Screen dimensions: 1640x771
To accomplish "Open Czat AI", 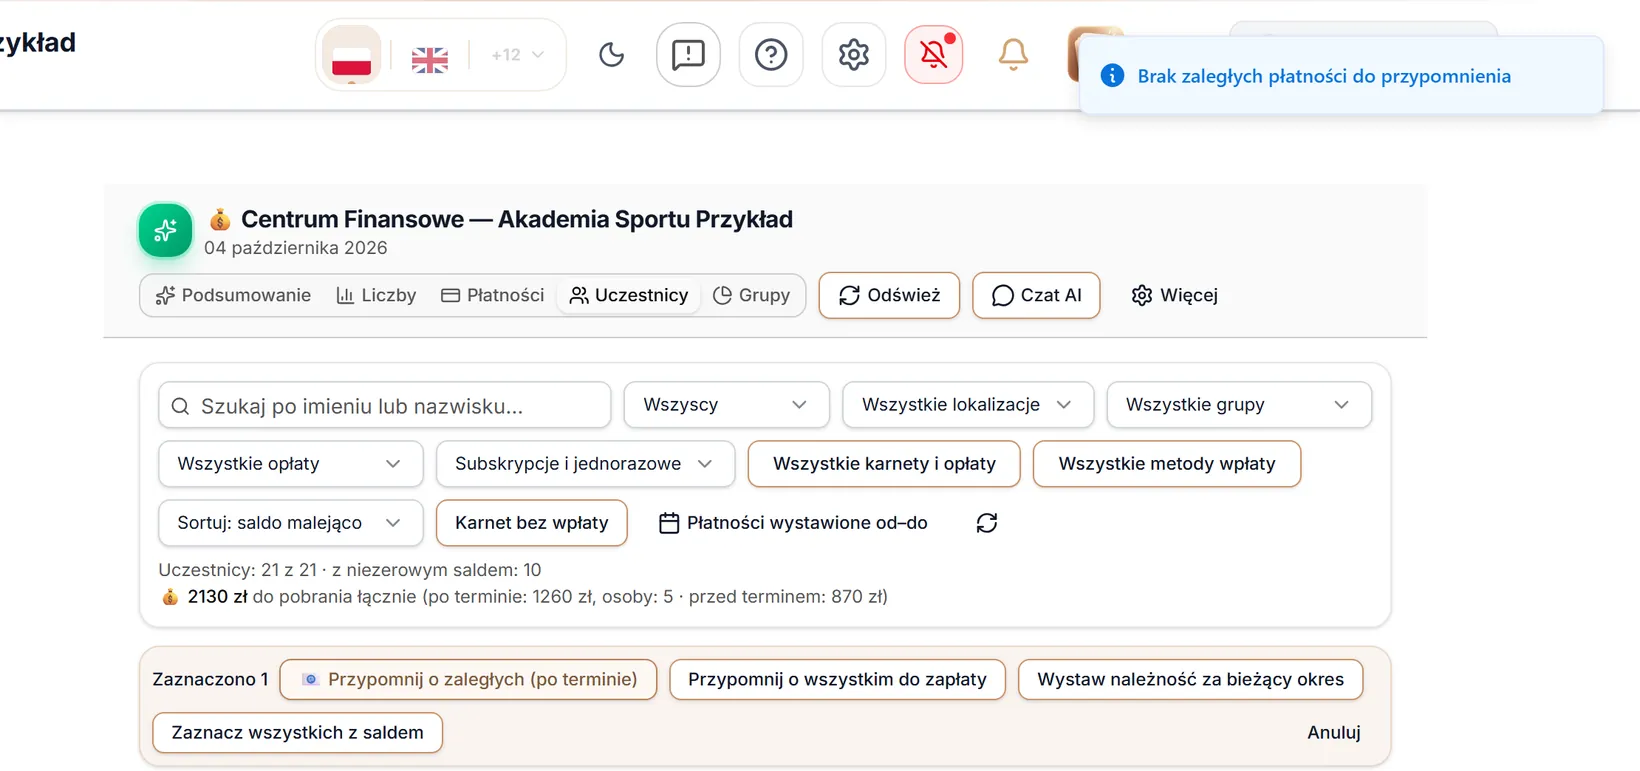I will [1036, 295].
